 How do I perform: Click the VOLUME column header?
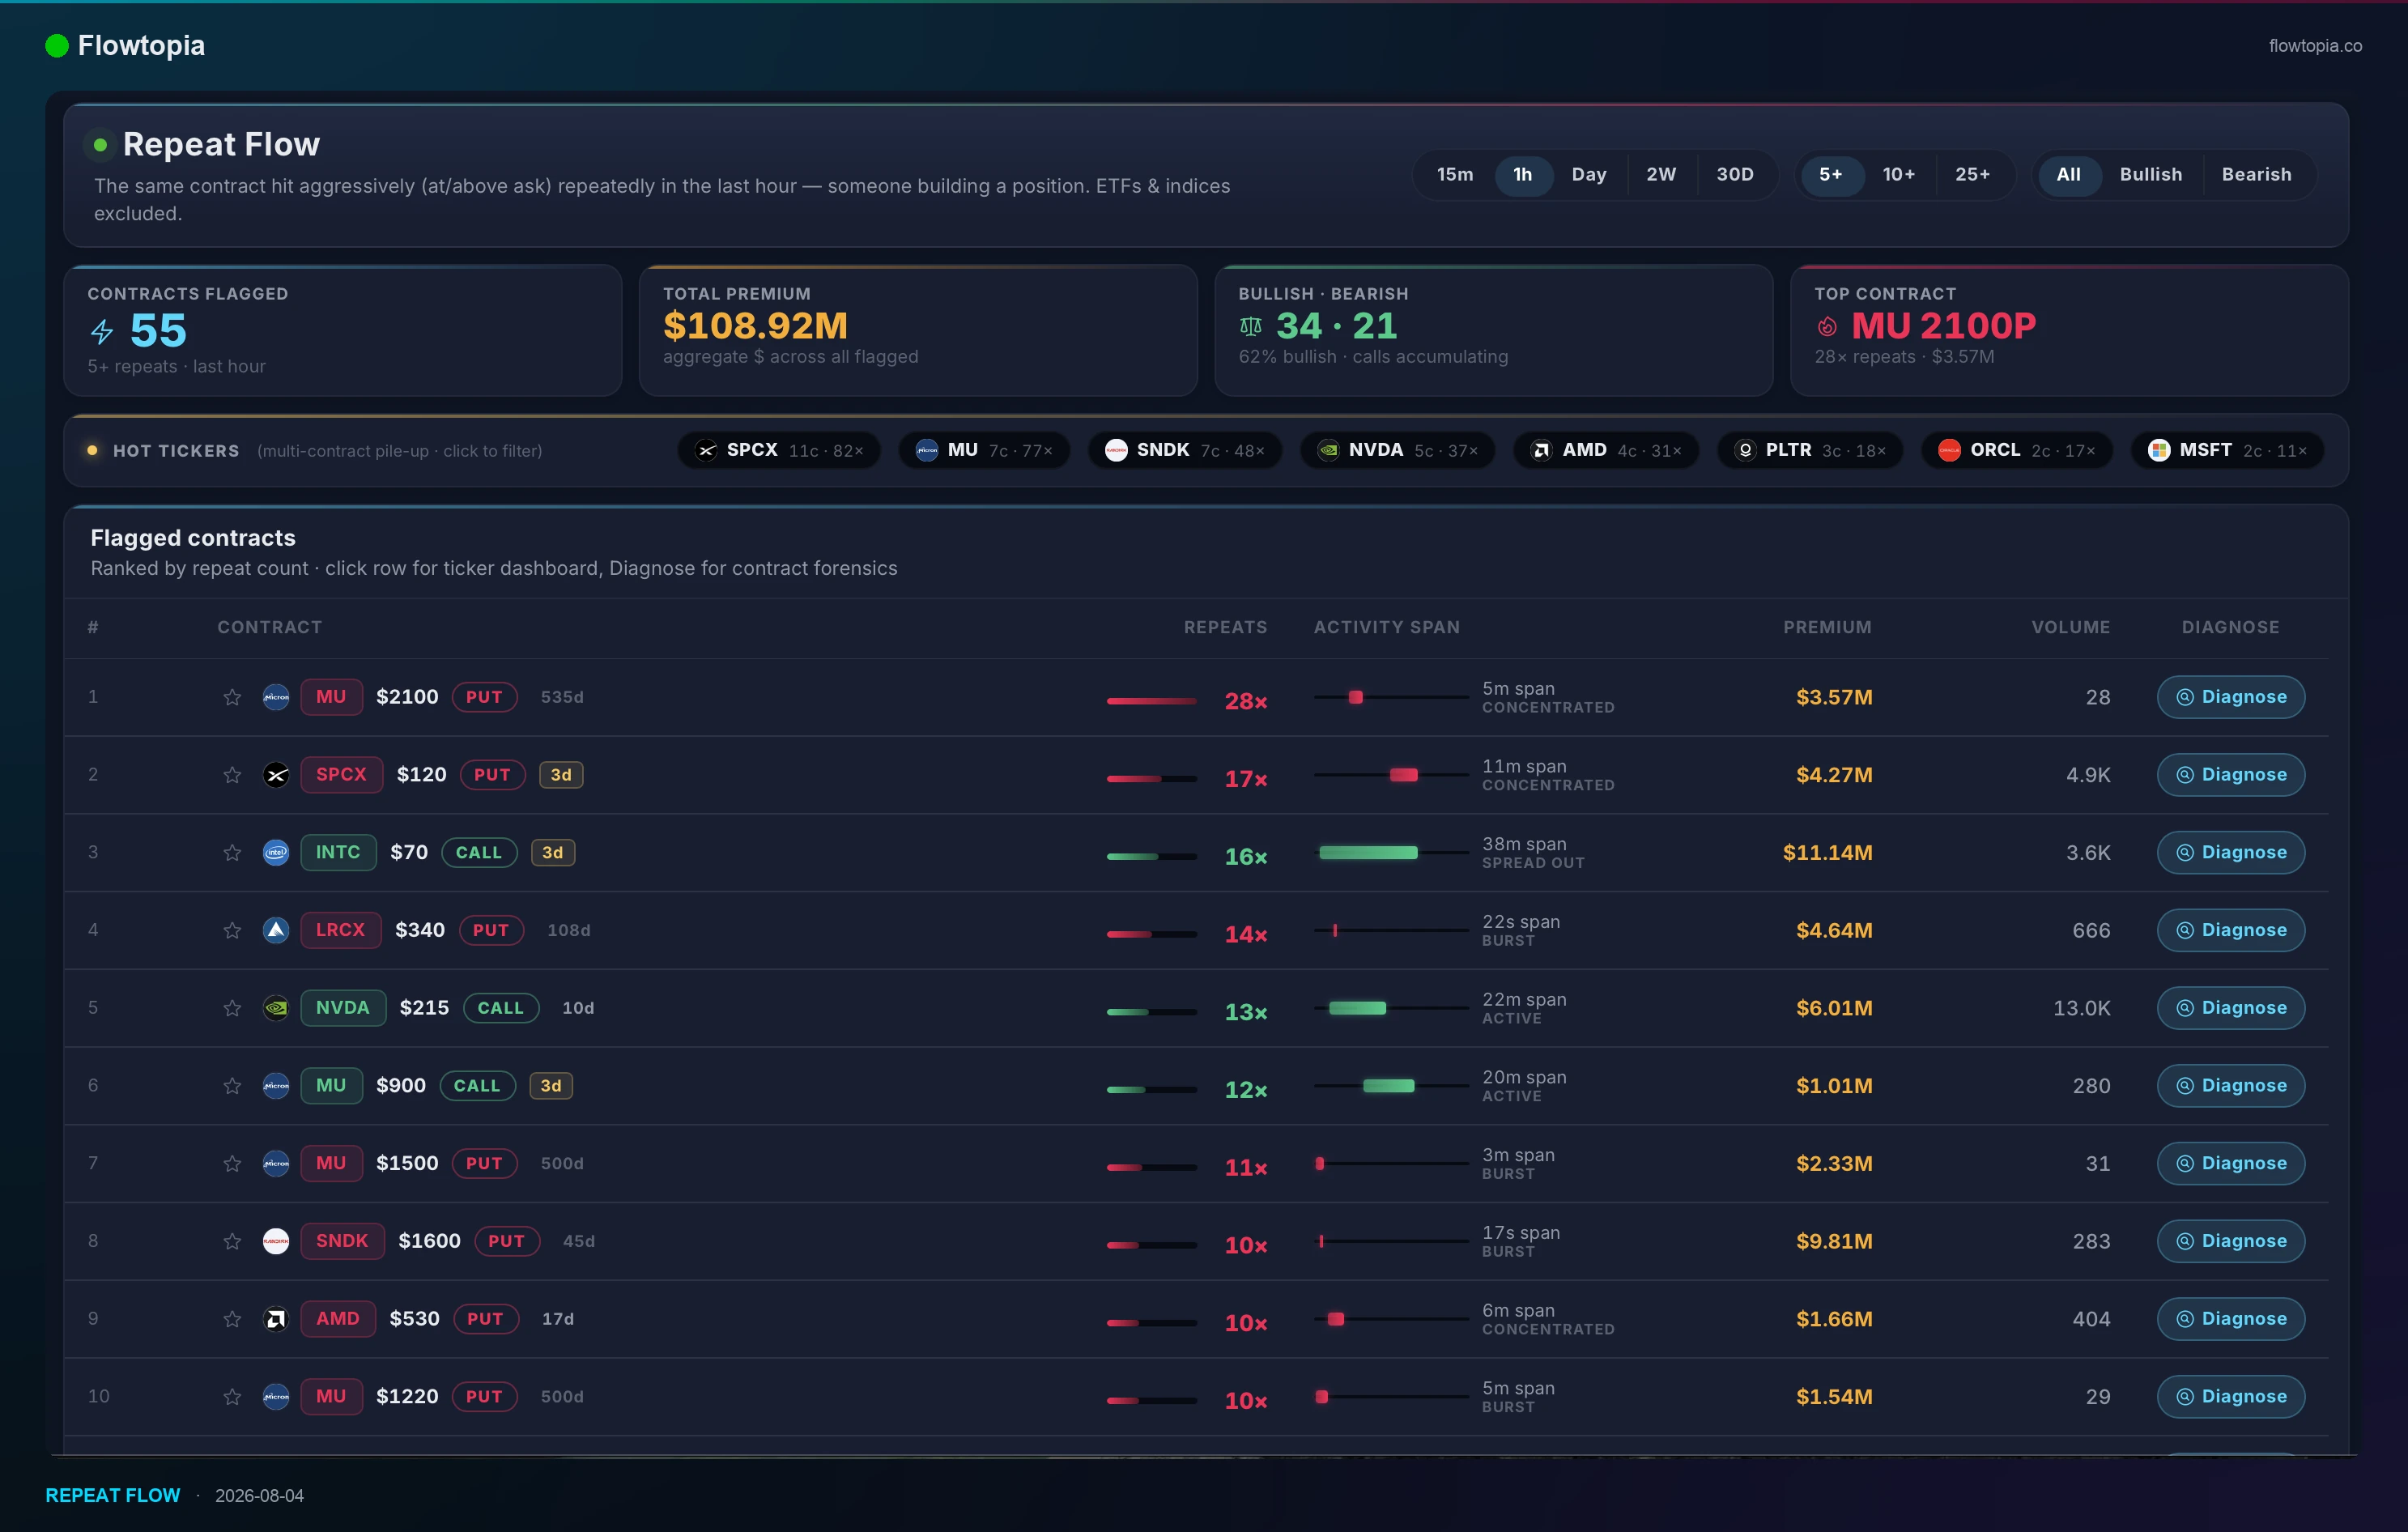2070,627
